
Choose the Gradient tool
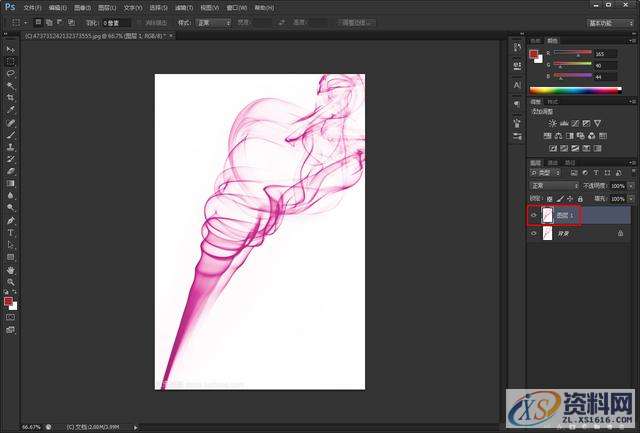(11, 183)
